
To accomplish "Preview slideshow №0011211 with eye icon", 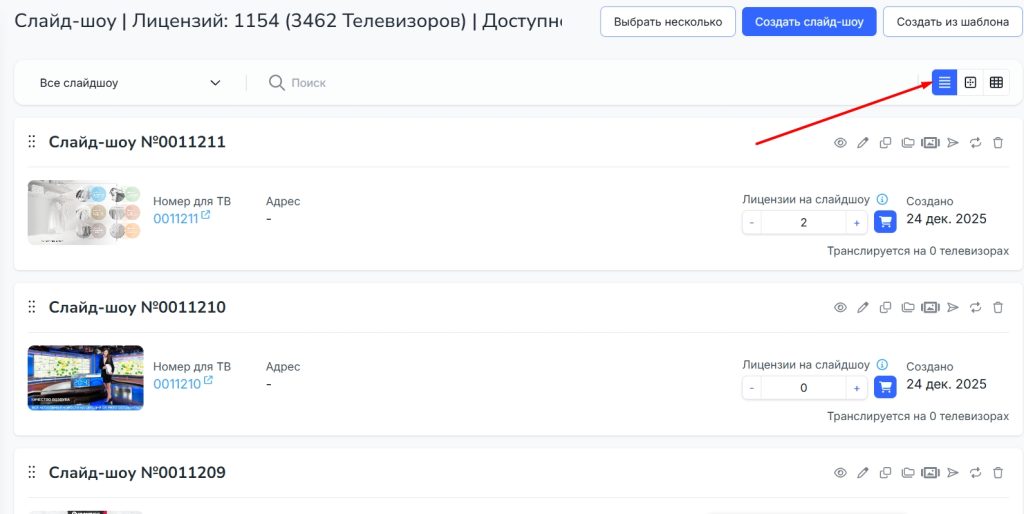I will pyautogui.click(x=840, y=143).
